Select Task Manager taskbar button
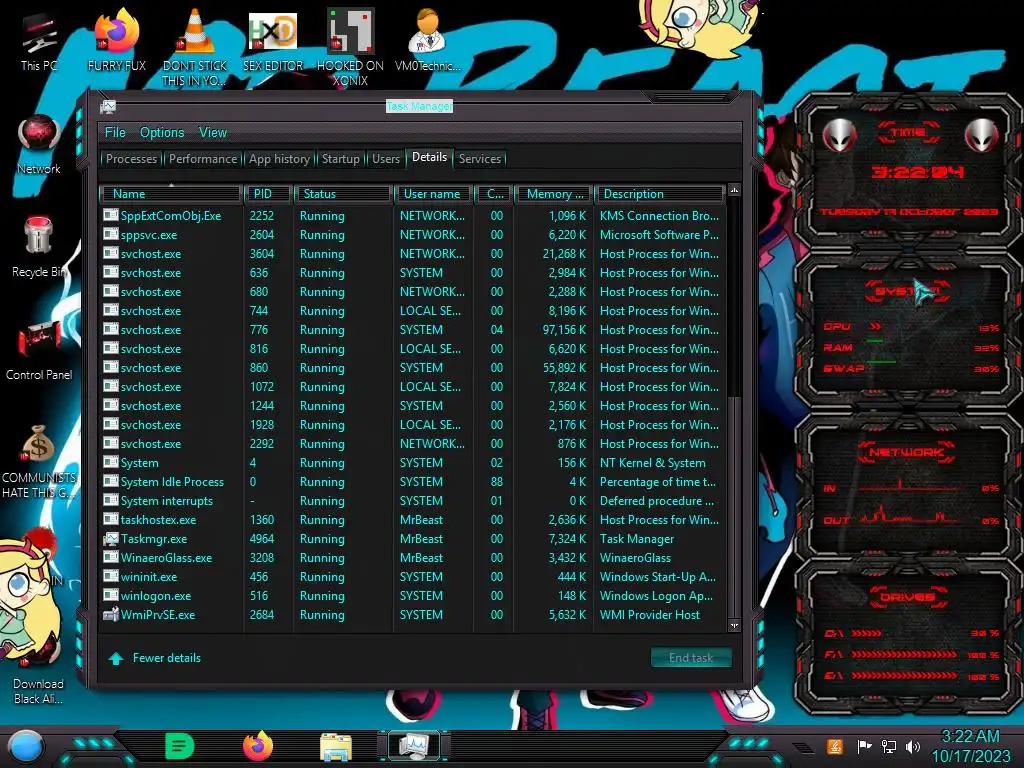1024x768 pixels. pos(414,746)
